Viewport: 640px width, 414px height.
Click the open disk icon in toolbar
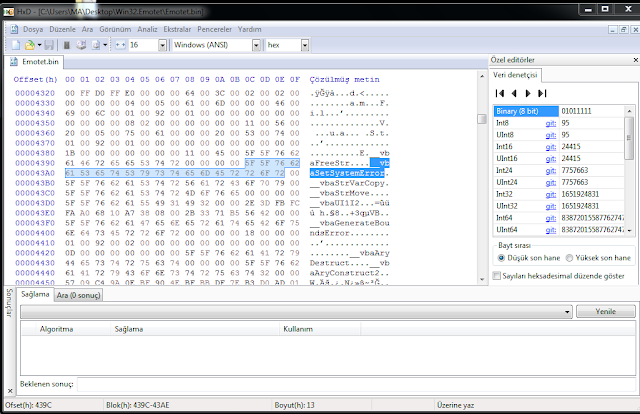81,45
